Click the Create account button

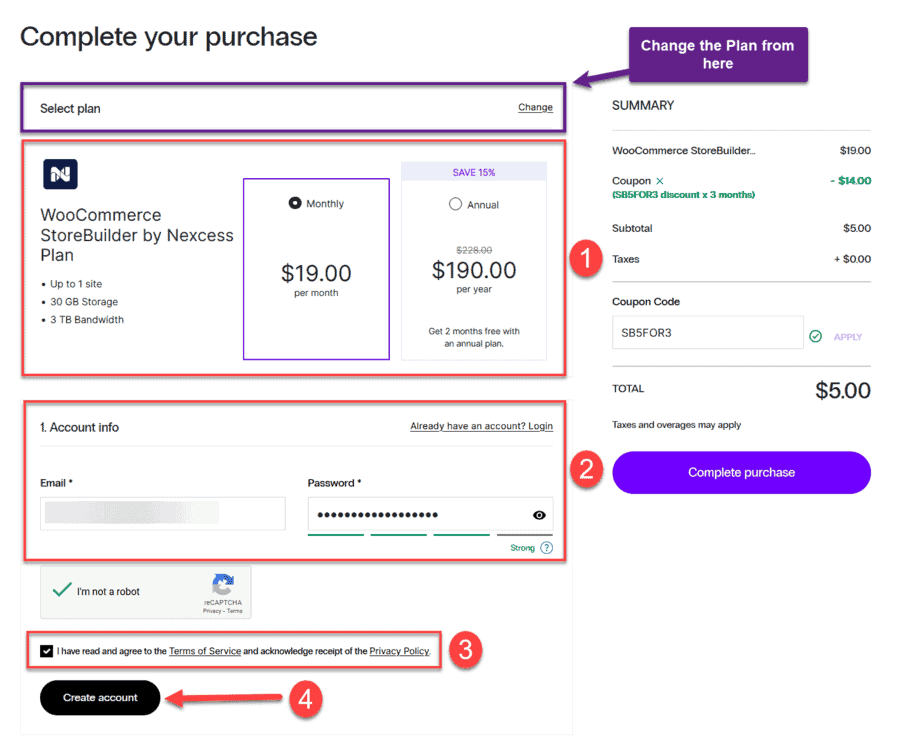point(100,698)
